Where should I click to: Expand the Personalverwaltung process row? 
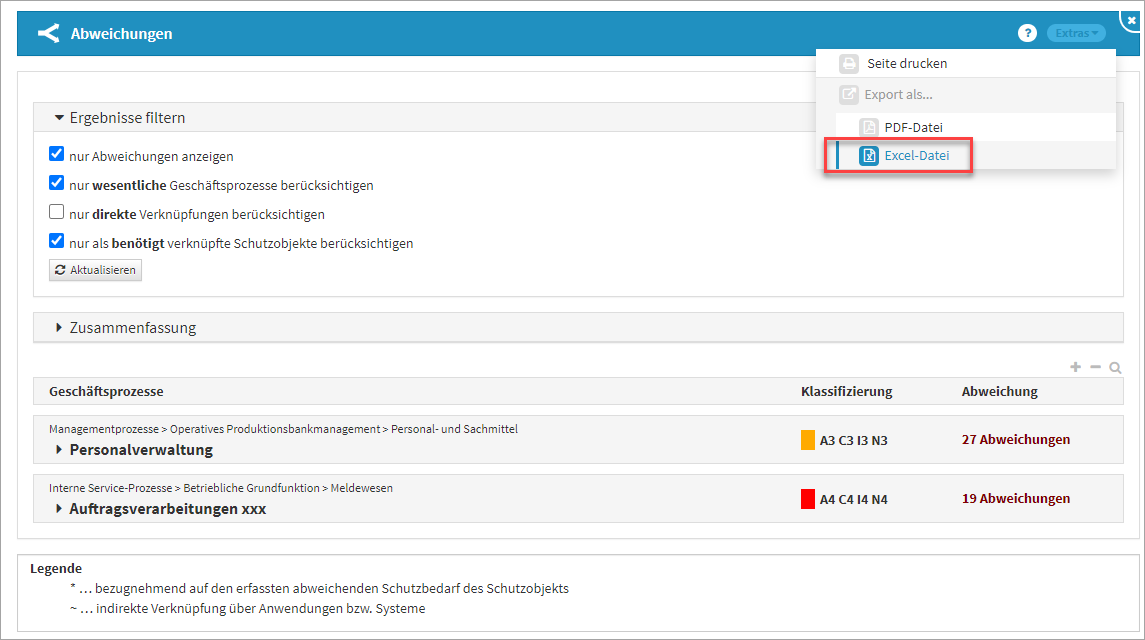(x=59, y=450)
